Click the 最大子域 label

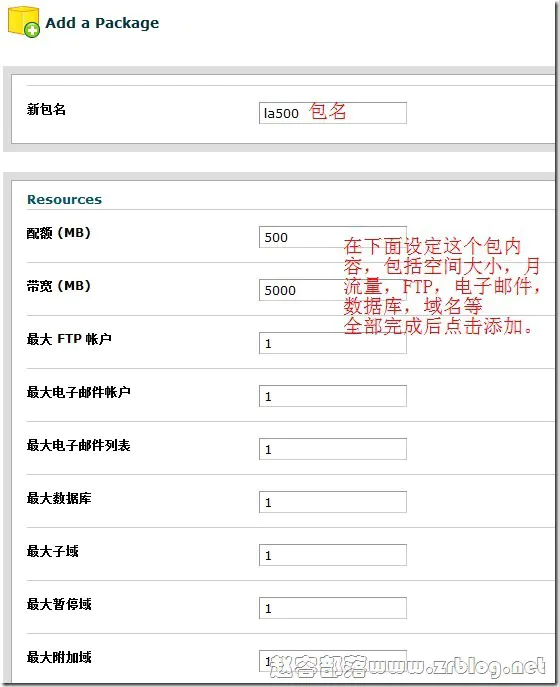[x=53, y=551]
